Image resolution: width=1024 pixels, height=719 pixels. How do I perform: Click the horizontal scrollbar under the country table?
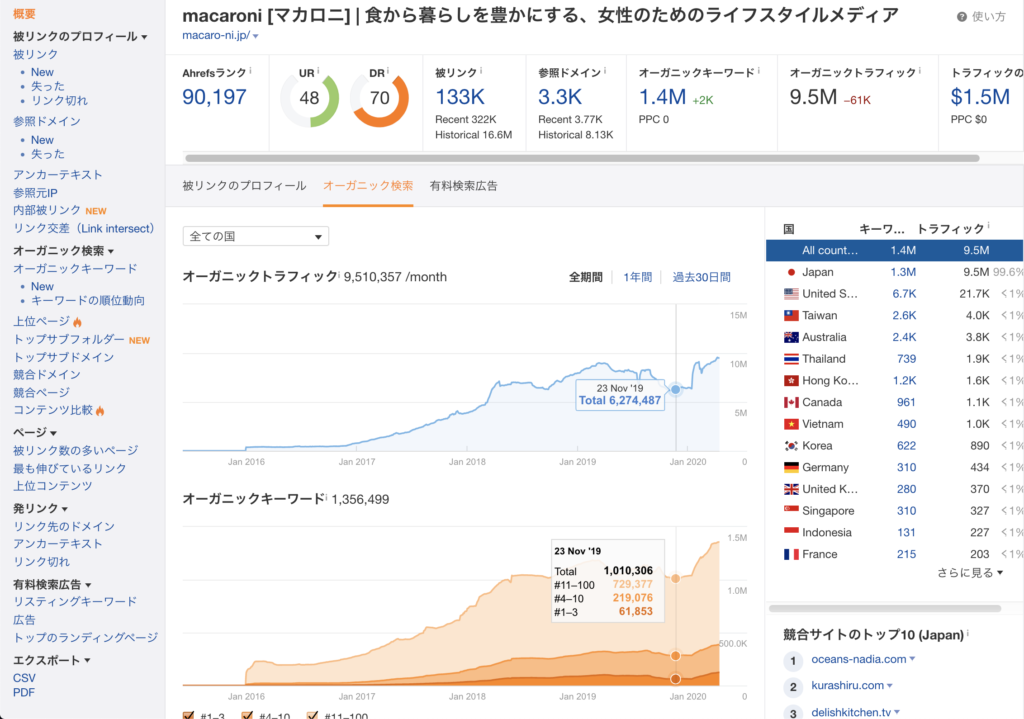[x=885, y=609]
